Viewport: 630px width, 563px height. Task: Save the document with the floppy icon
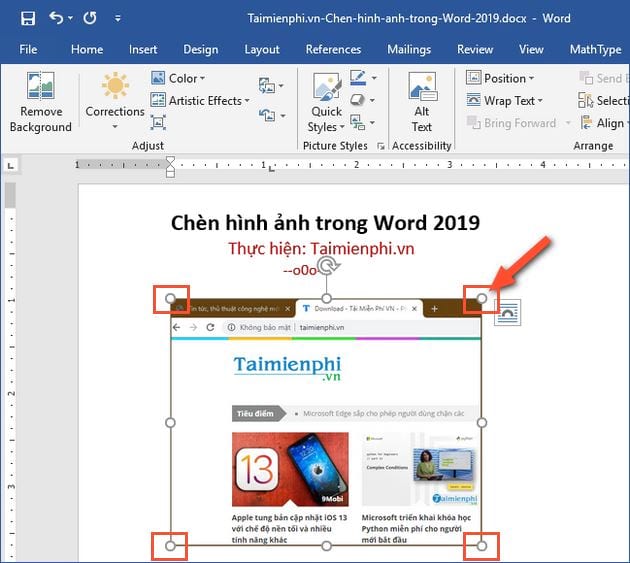pos(28,18)
